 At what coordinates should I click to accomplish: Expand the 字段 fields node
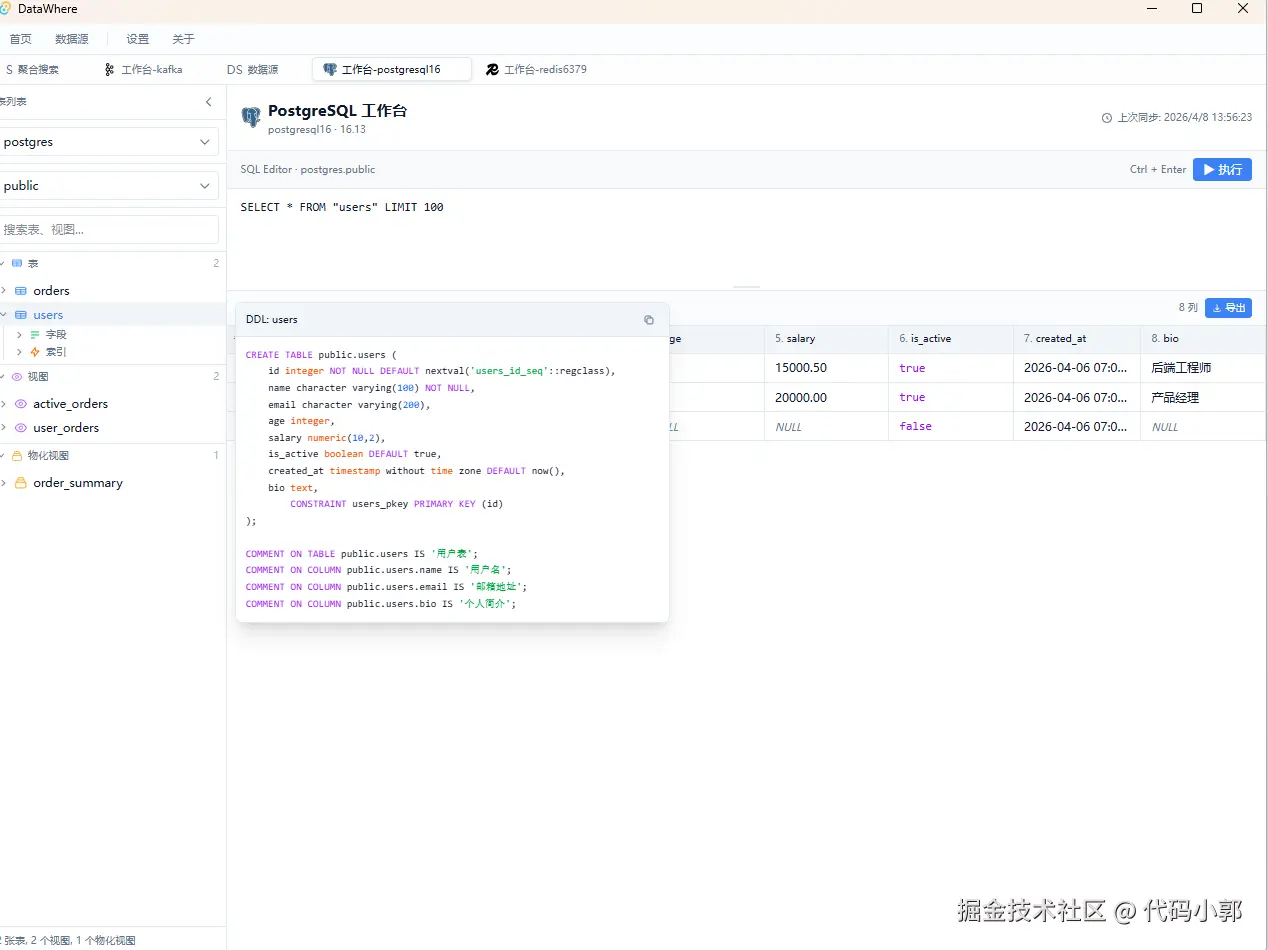(19, 335)
